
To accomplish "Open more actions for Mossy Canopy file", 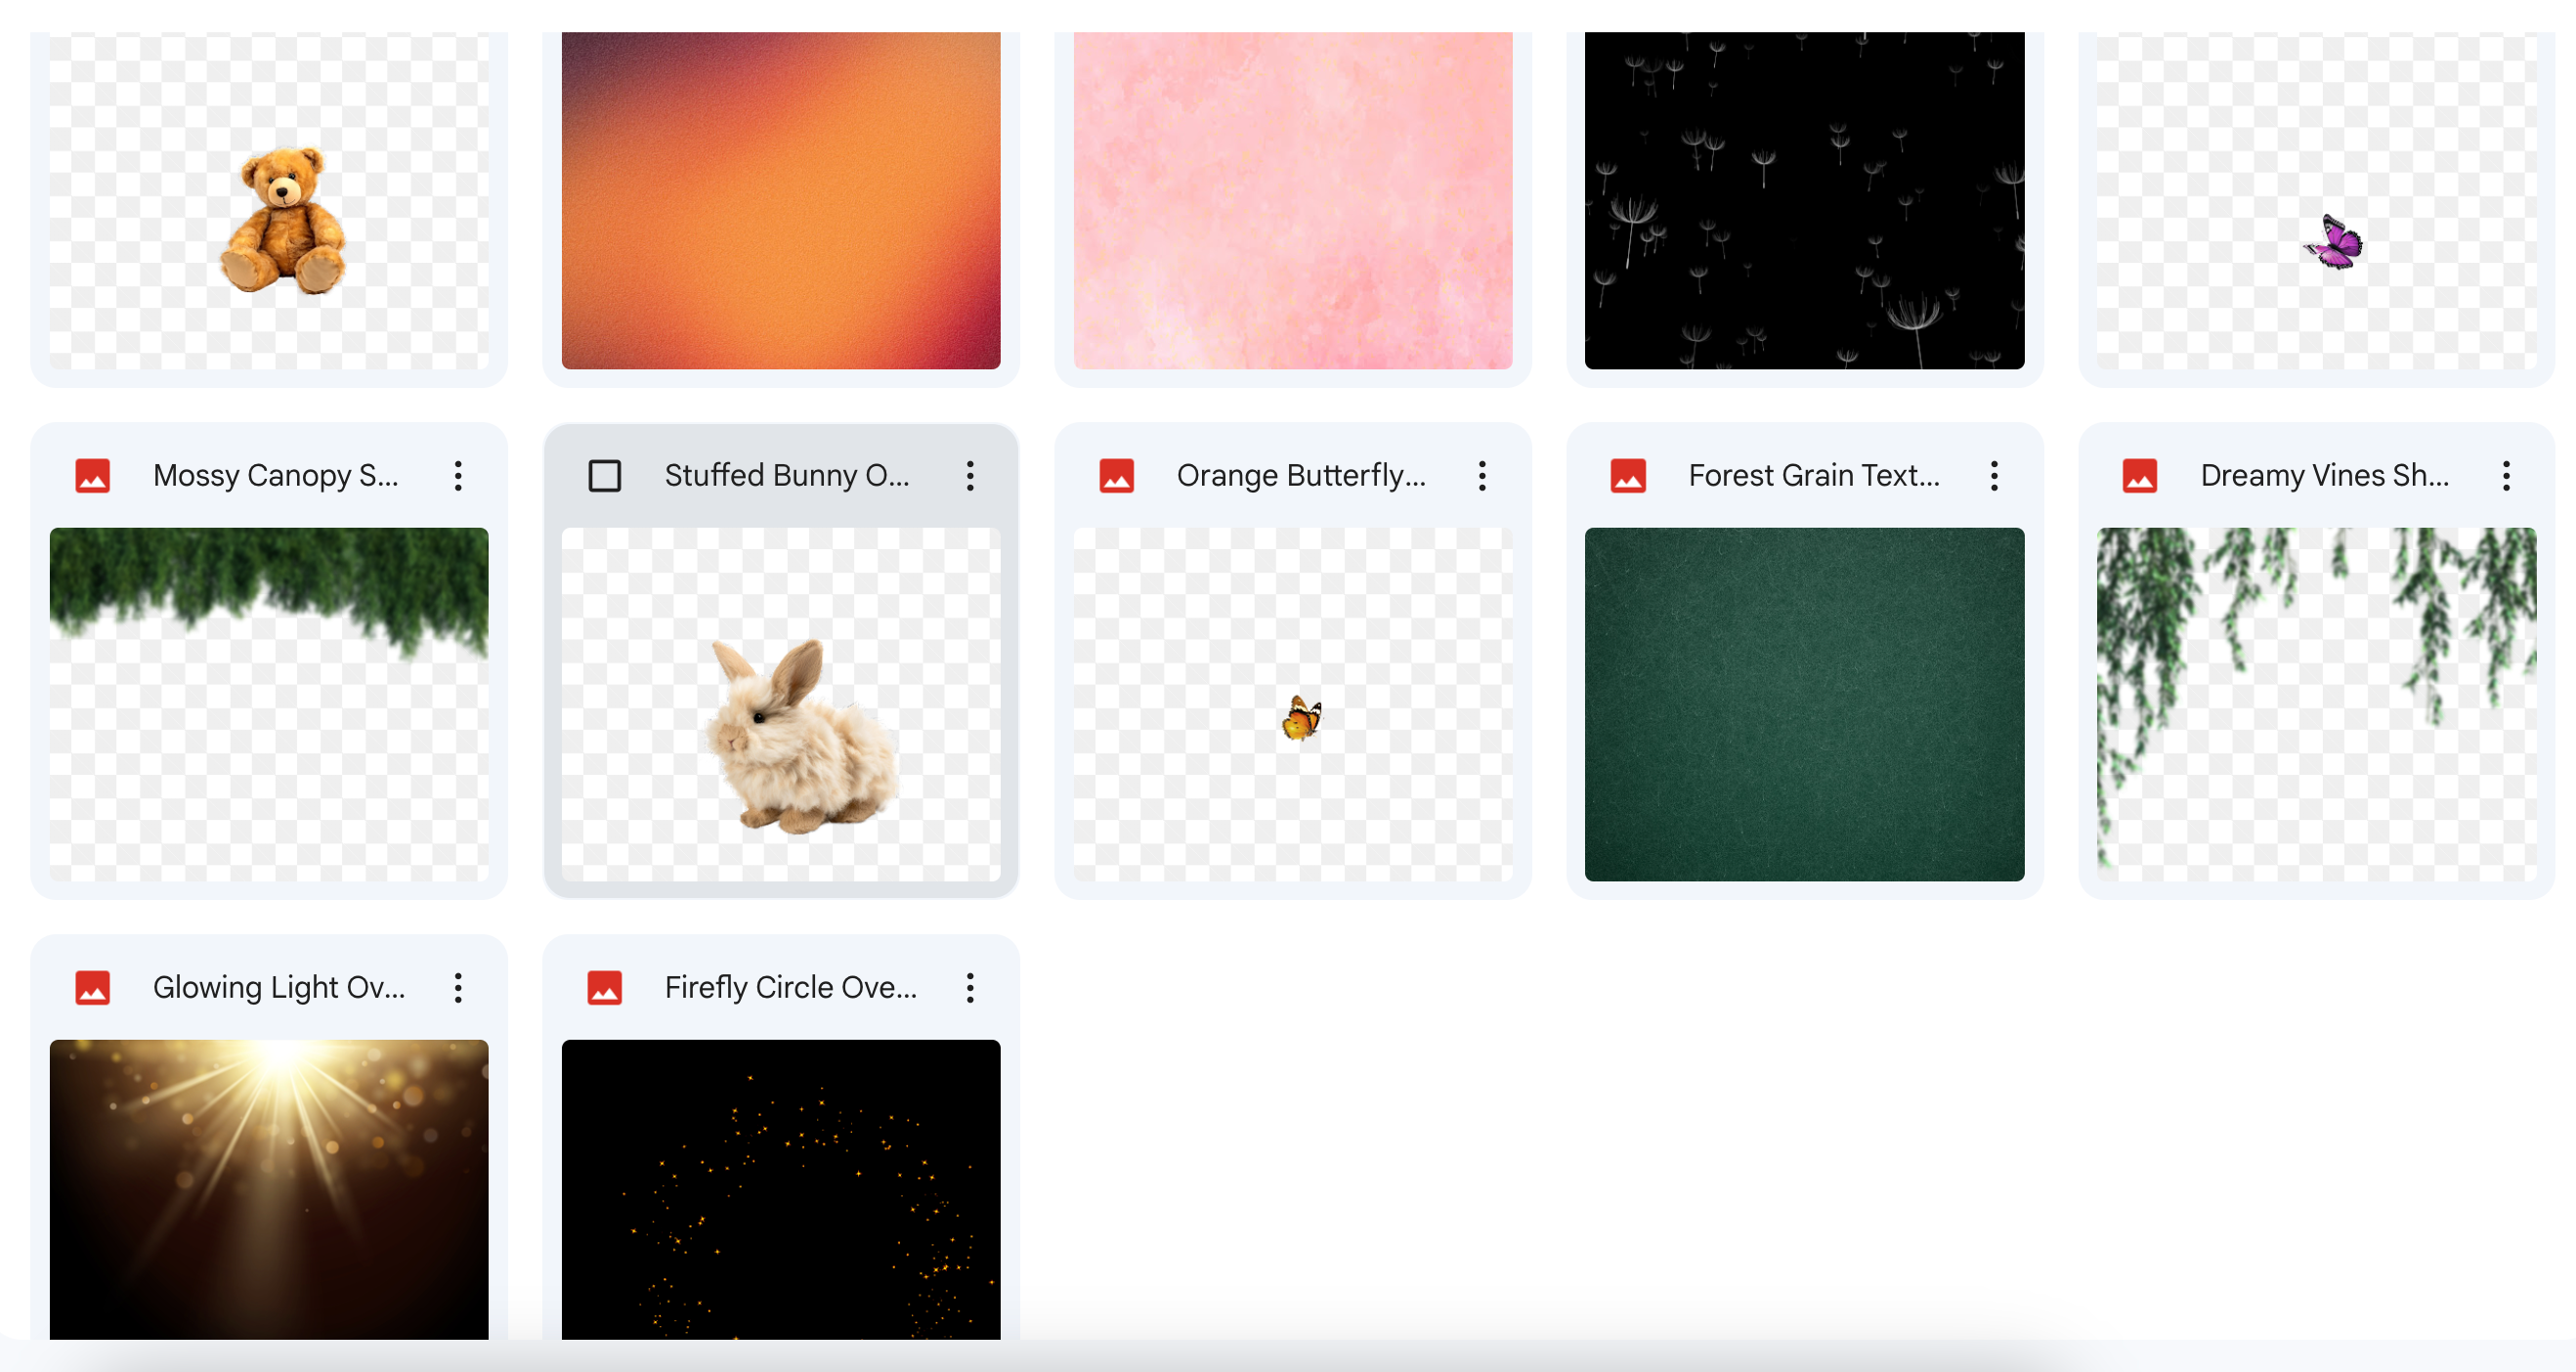I will (x=458, y=476).
